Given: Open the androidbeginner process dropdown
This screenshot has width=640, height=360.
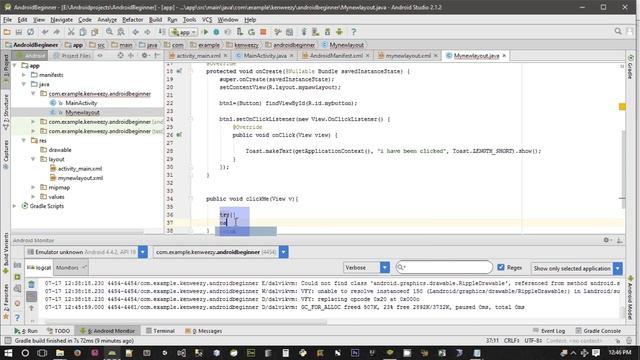Looking at the screenshot, I should [284, 252].
